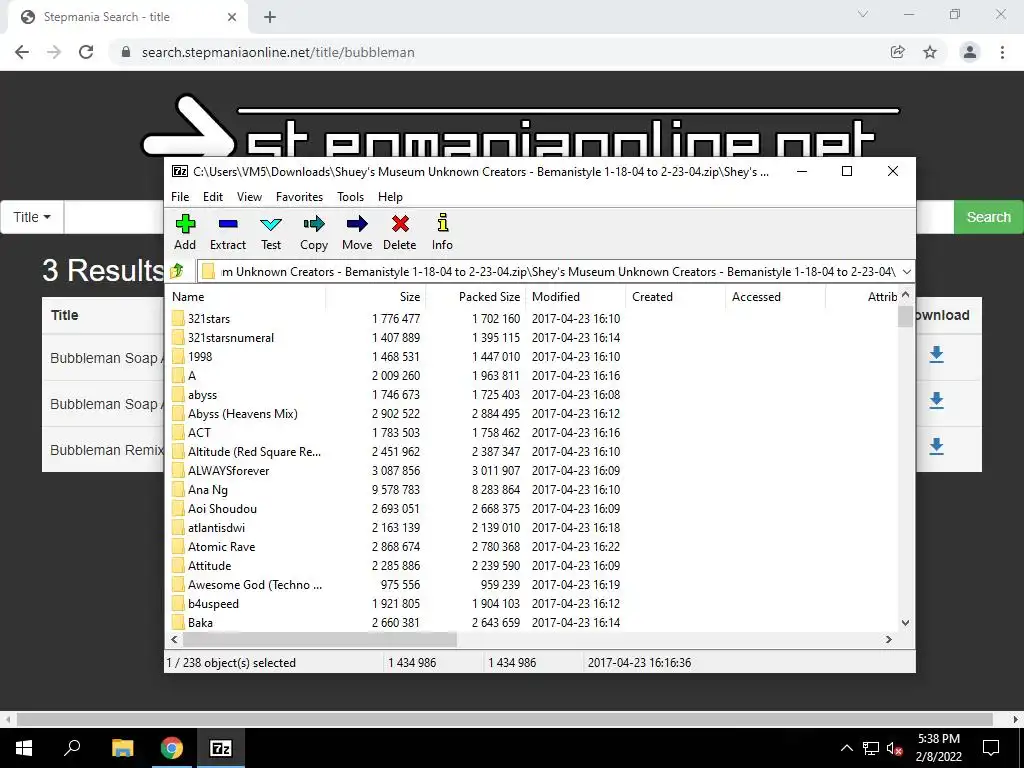Screen dimensions: 1024x768
Task: Select the Aoi Shoudou folder
Action: point(222,509)
